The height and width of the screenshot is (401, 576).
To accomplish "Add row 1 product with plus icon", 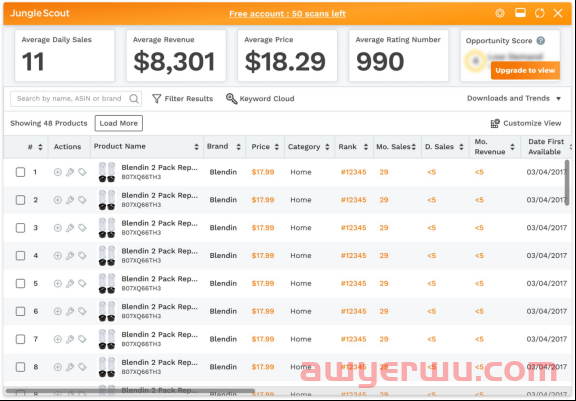I will (58, 172).
